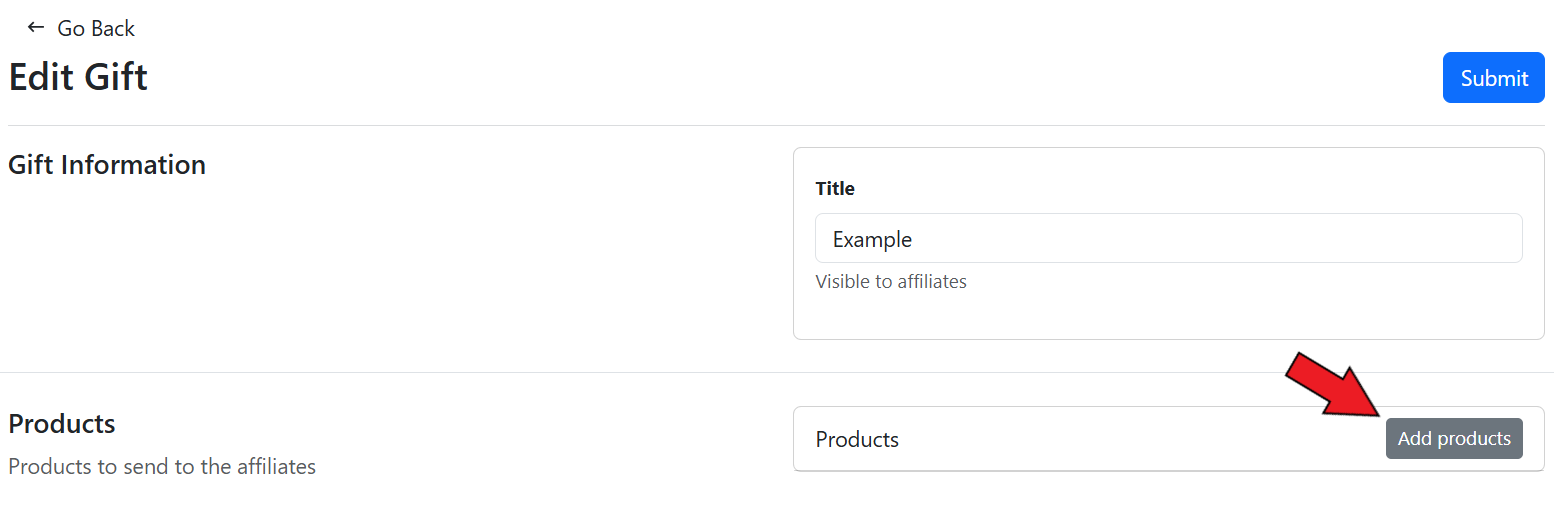Focus the Title input field
Viewport: 1554px width, 514px height.
[1168, 239]
